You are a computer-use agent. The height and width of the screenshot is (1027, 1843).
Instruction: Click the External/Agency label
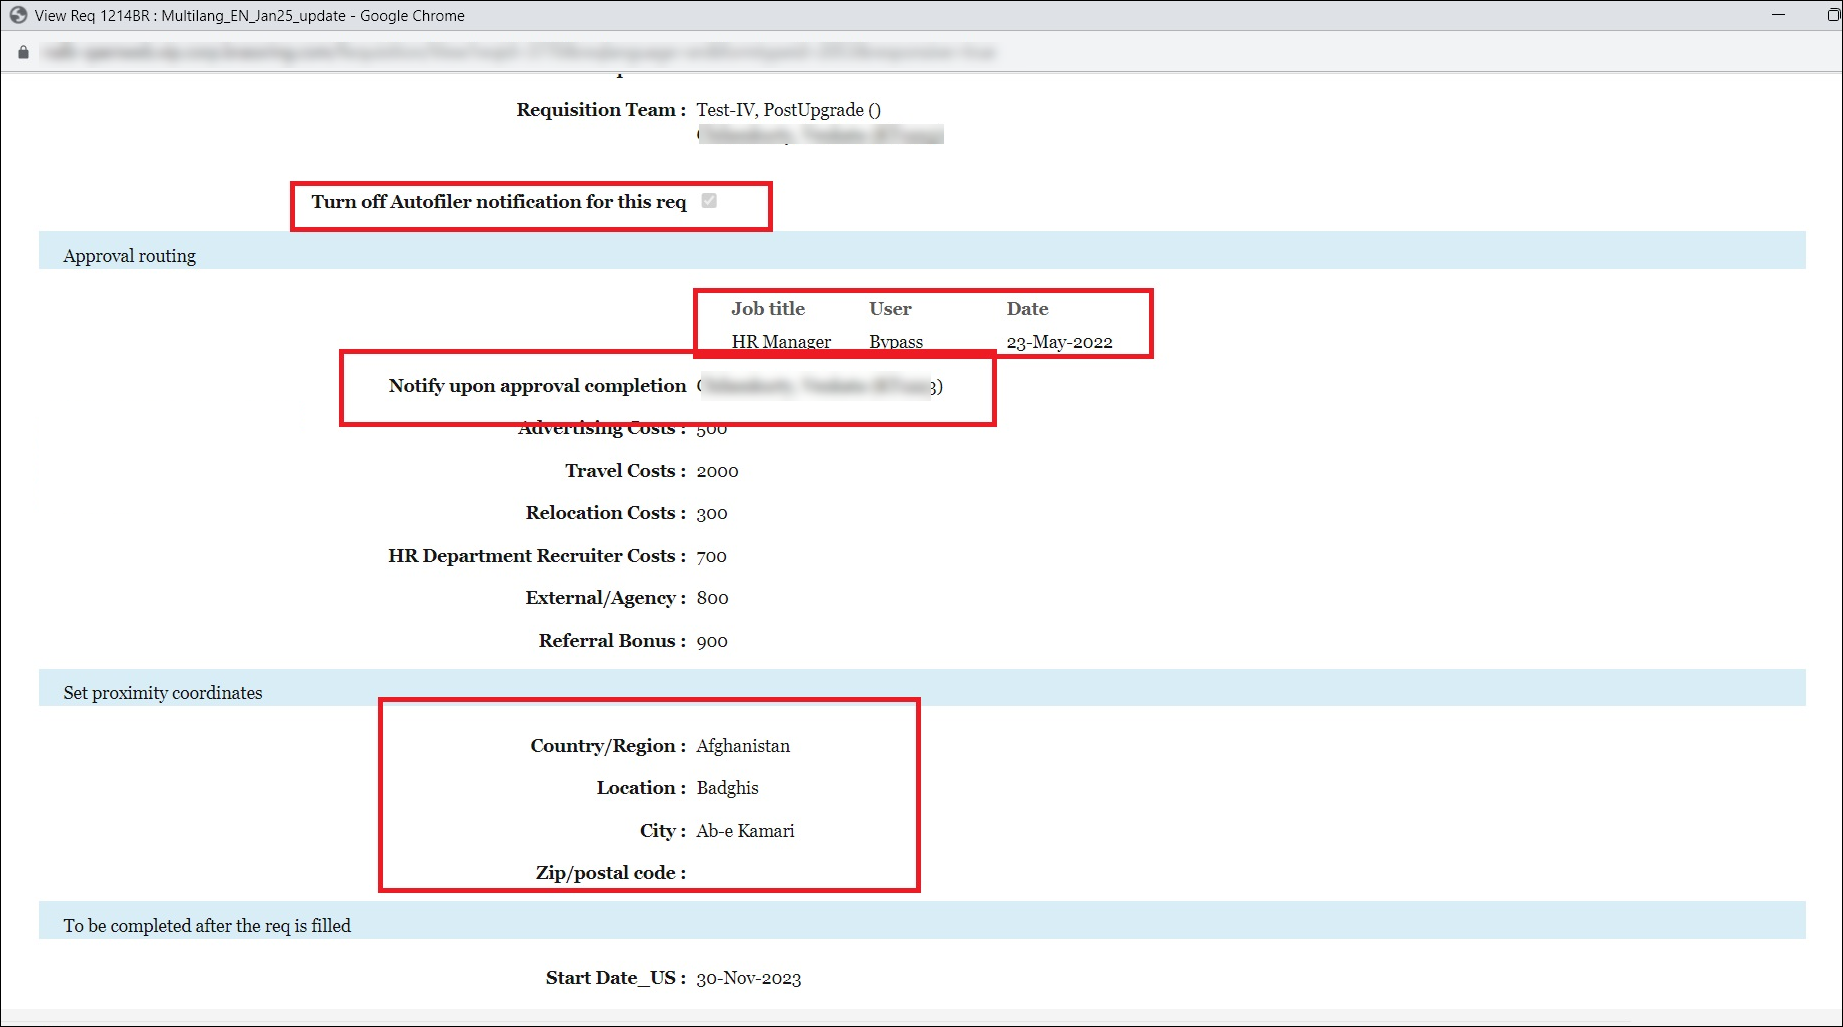tap(606, 598)
